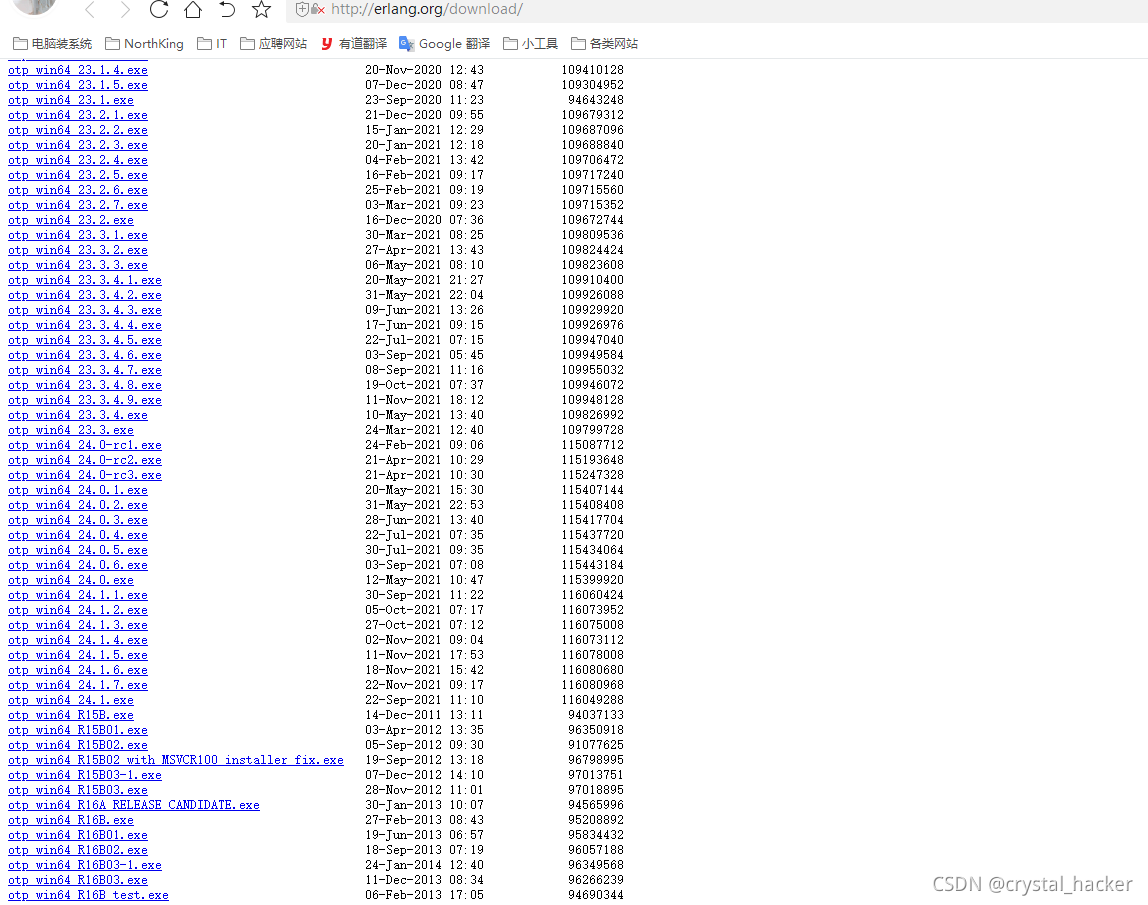Download otp_win64_R16B02.exe
Screen dimensions: 1148x905
78,851
